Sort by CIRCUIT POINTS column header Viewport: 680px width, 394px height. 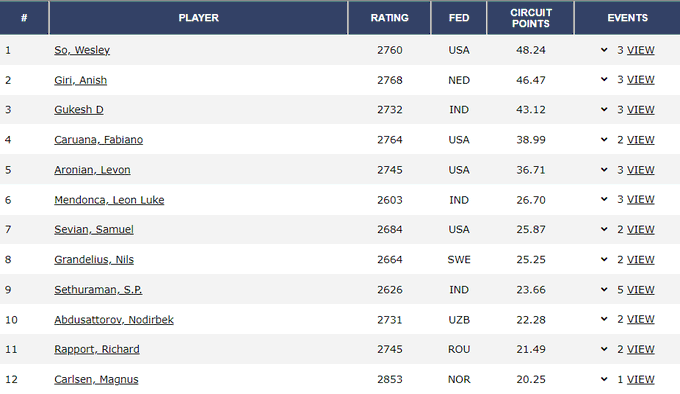(x=530, y=18)
